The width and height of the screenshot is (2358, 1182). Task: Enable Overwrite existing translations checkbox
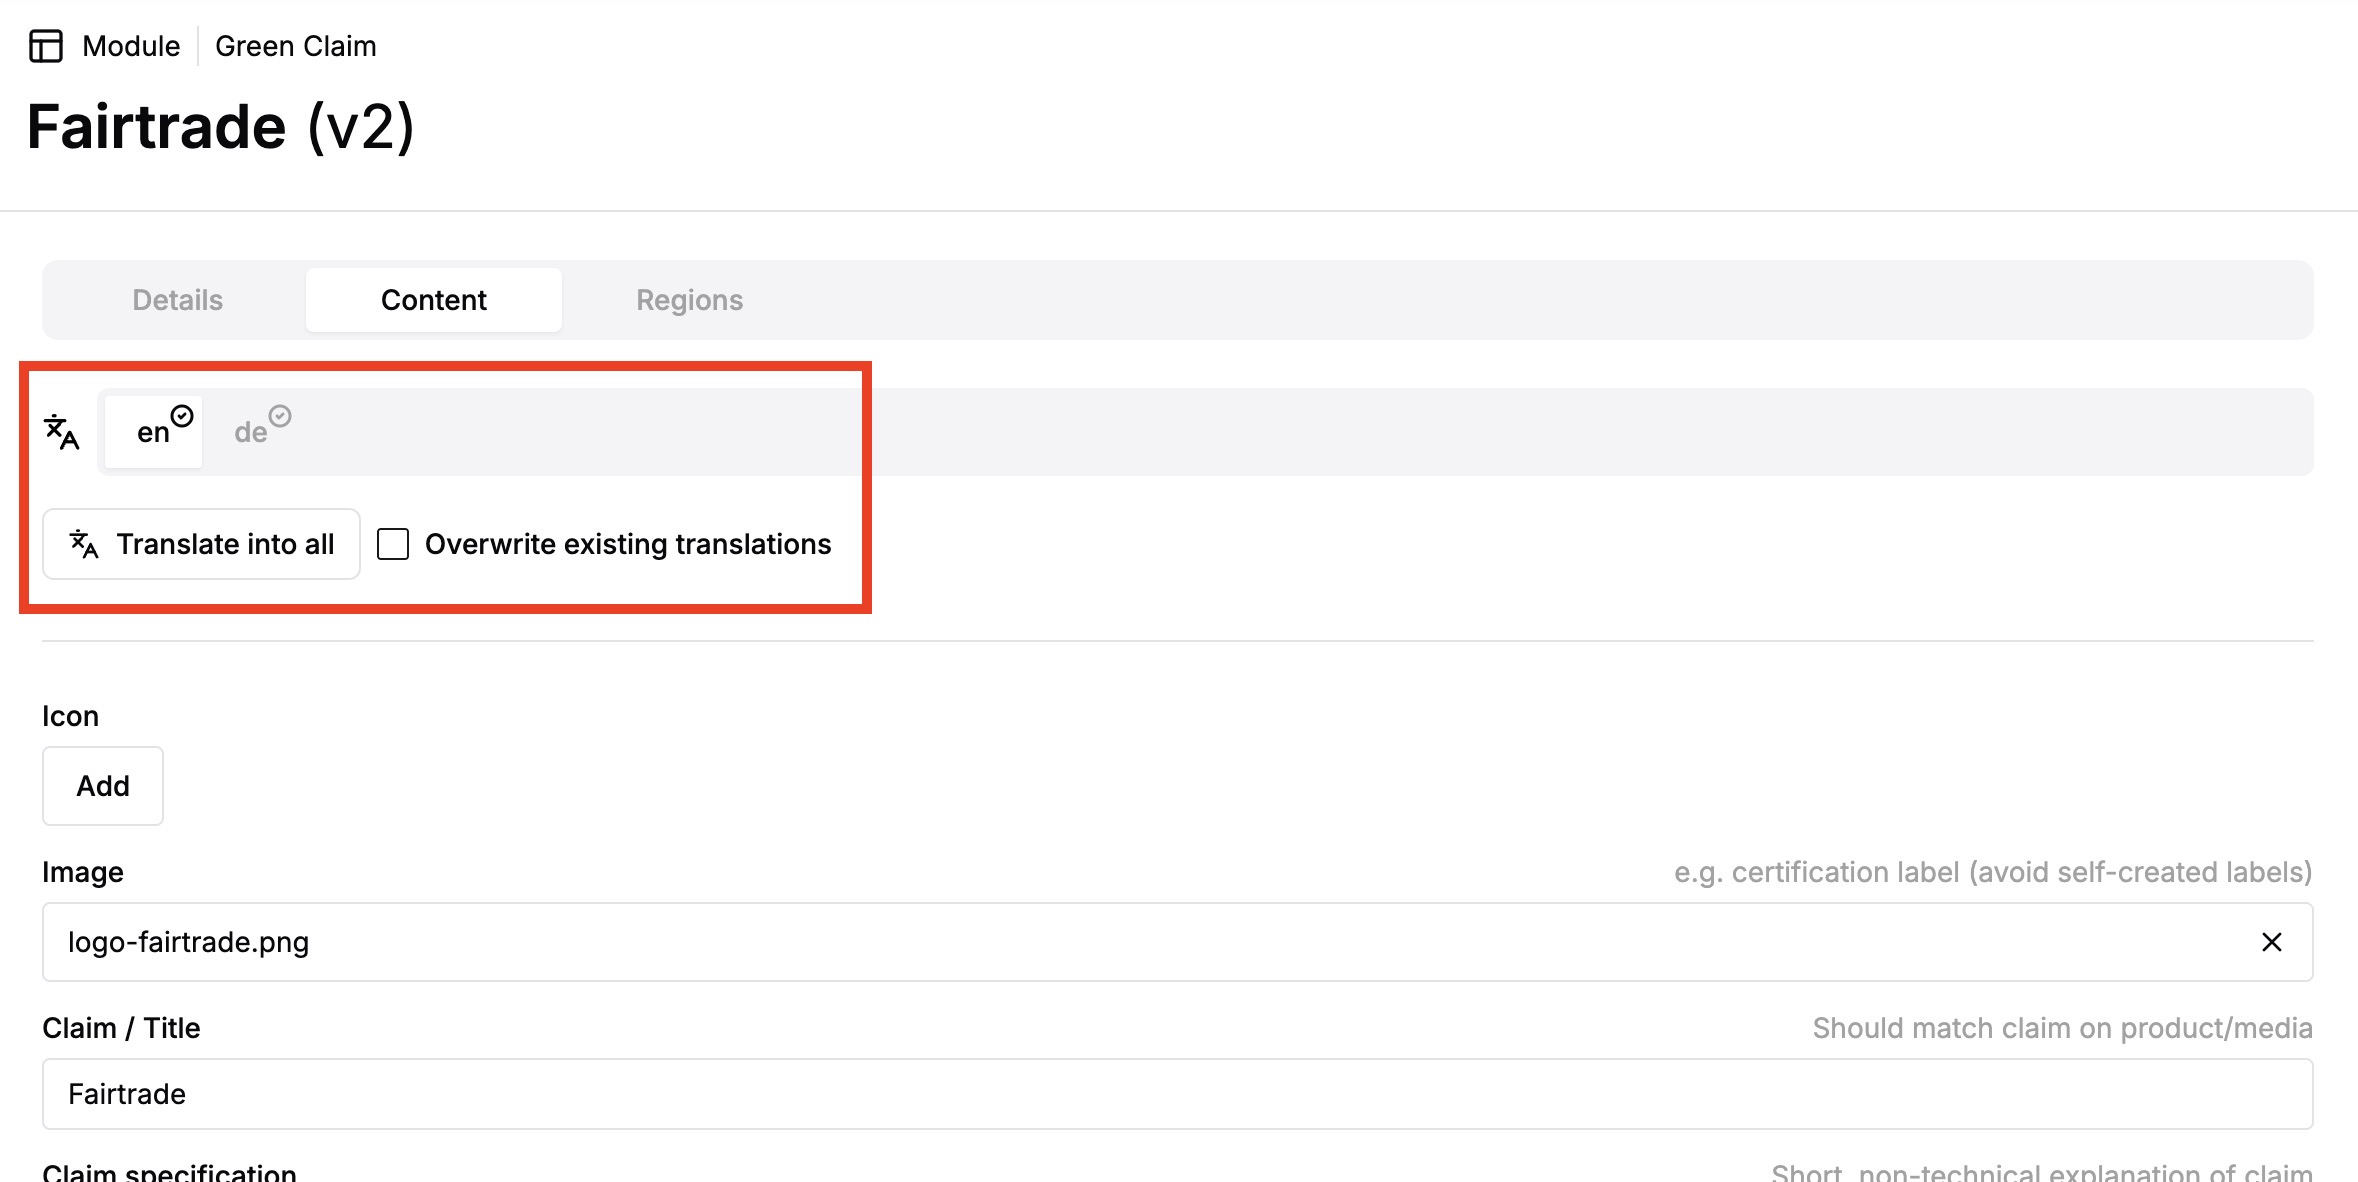coord(393,544)
